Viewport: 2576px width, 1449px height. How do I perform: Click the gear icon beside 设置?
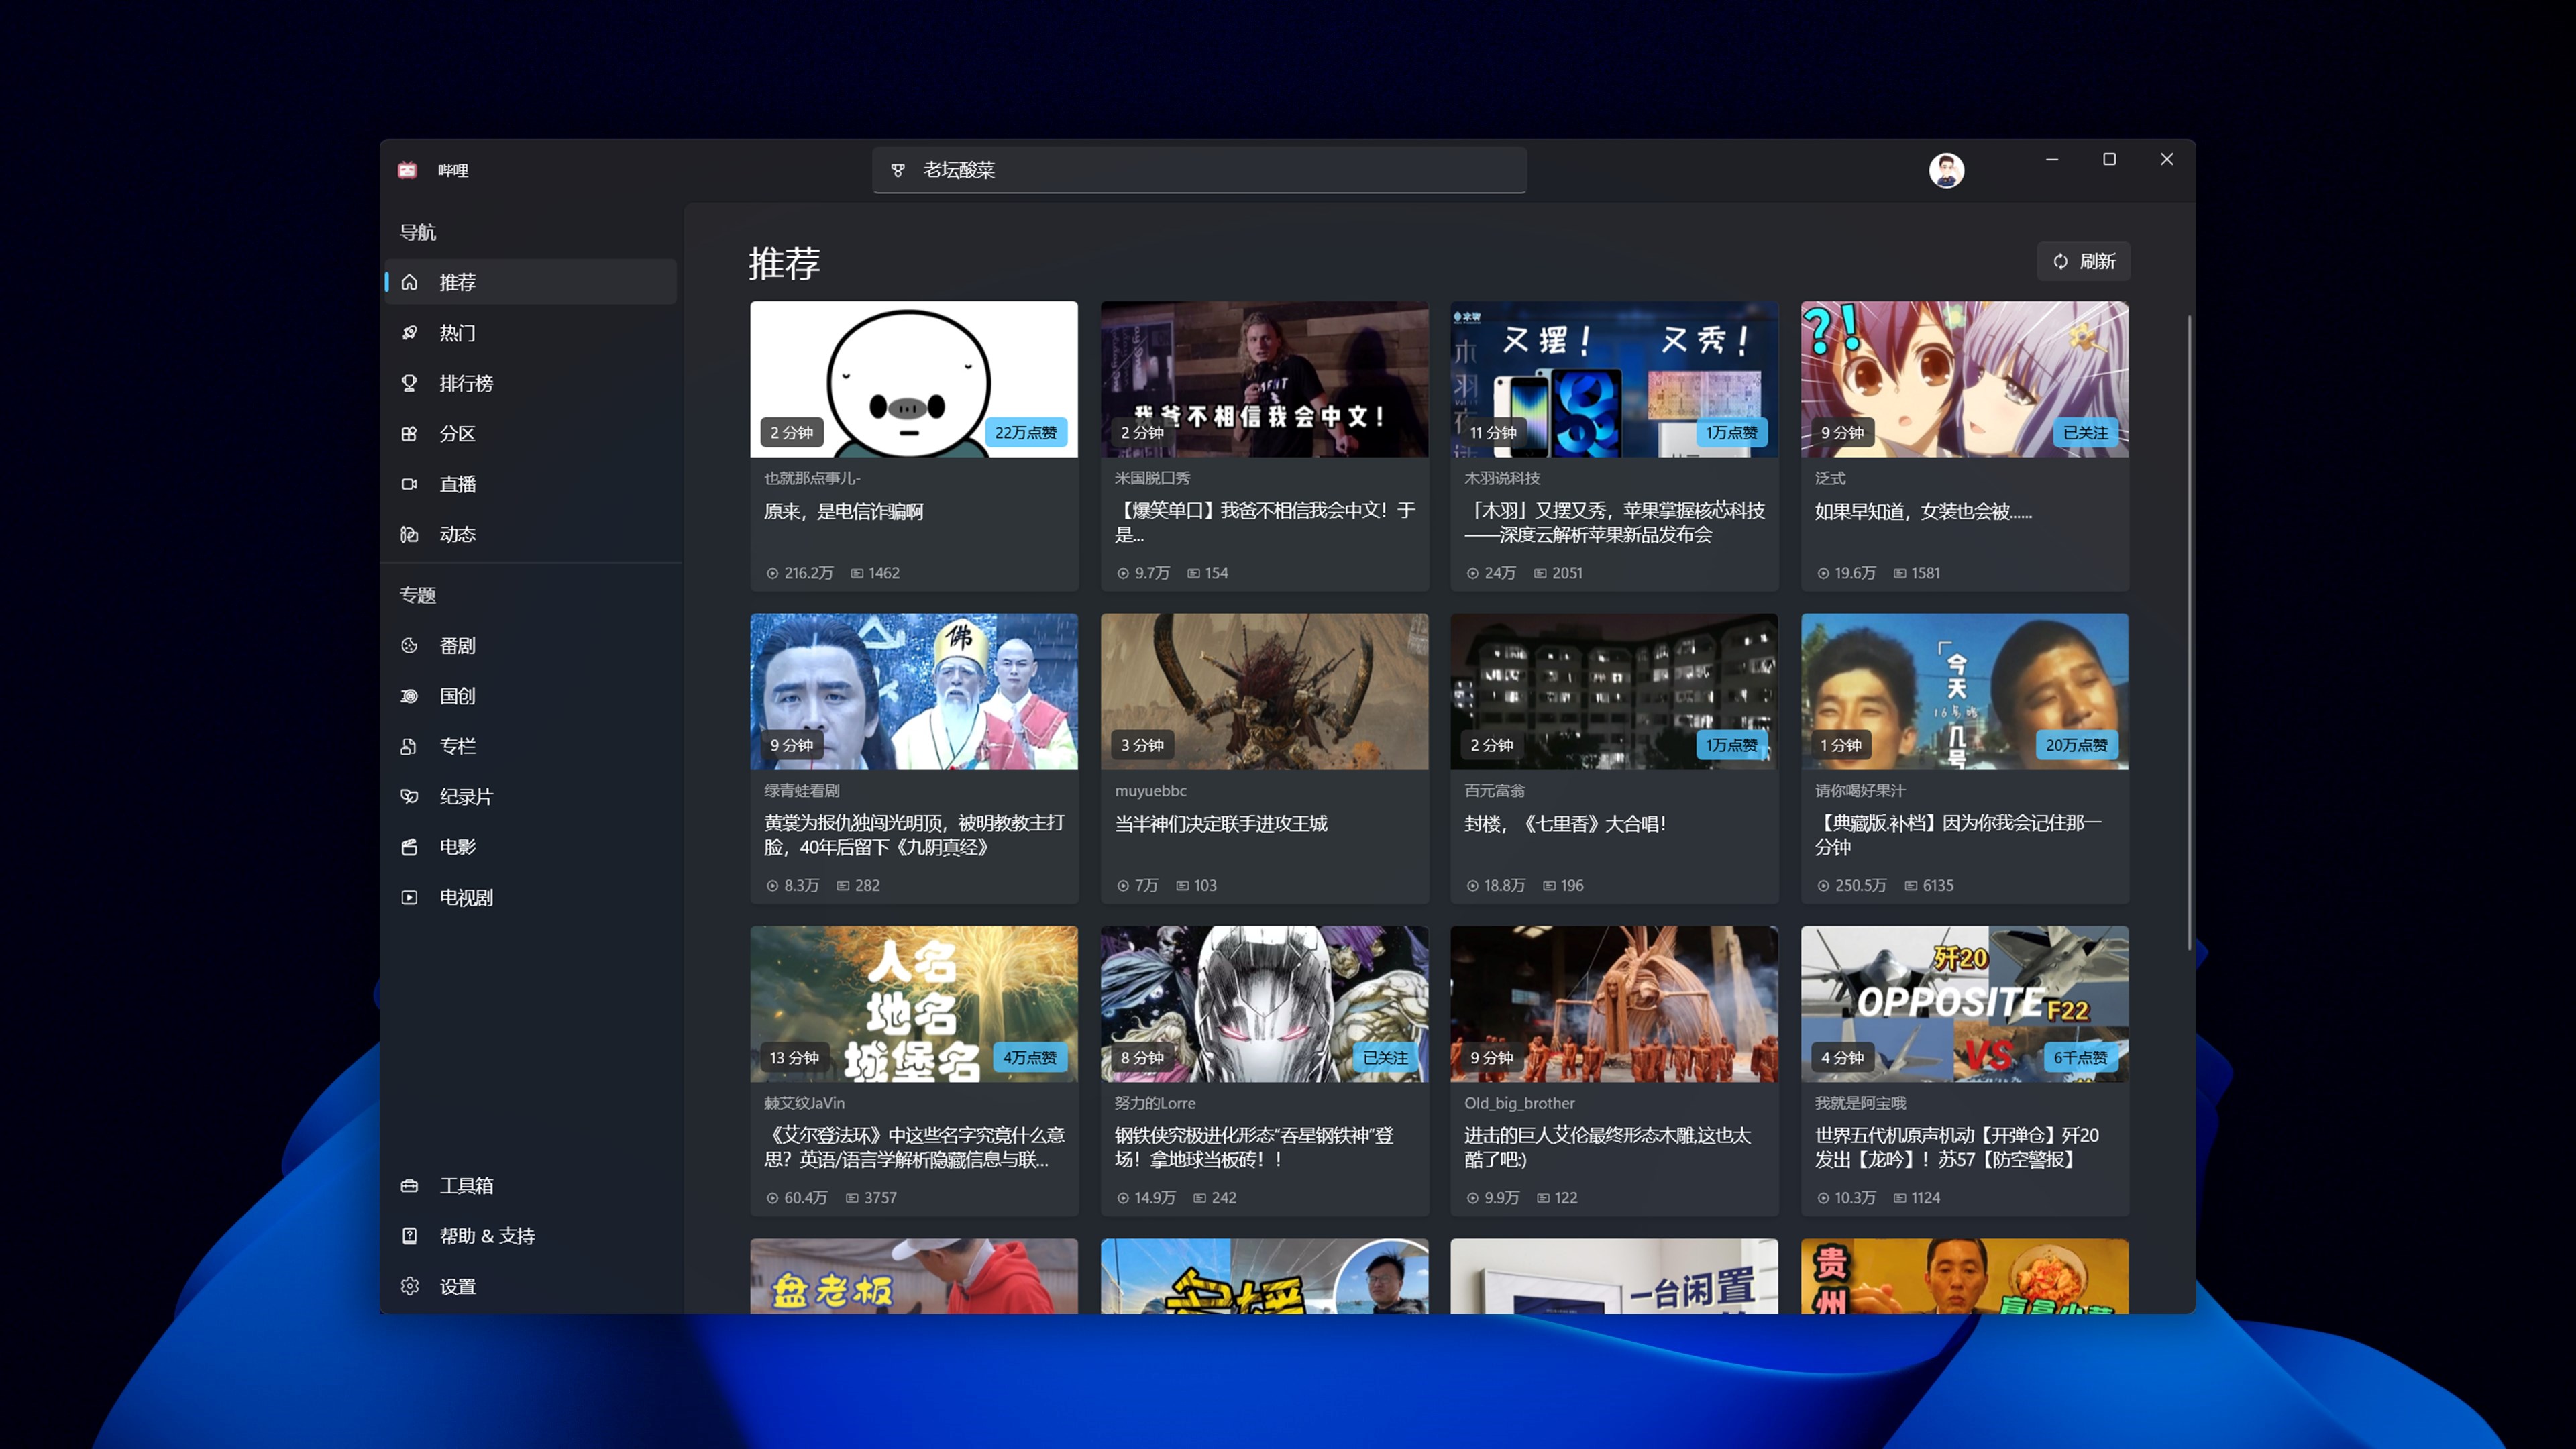click(409, 1286)
